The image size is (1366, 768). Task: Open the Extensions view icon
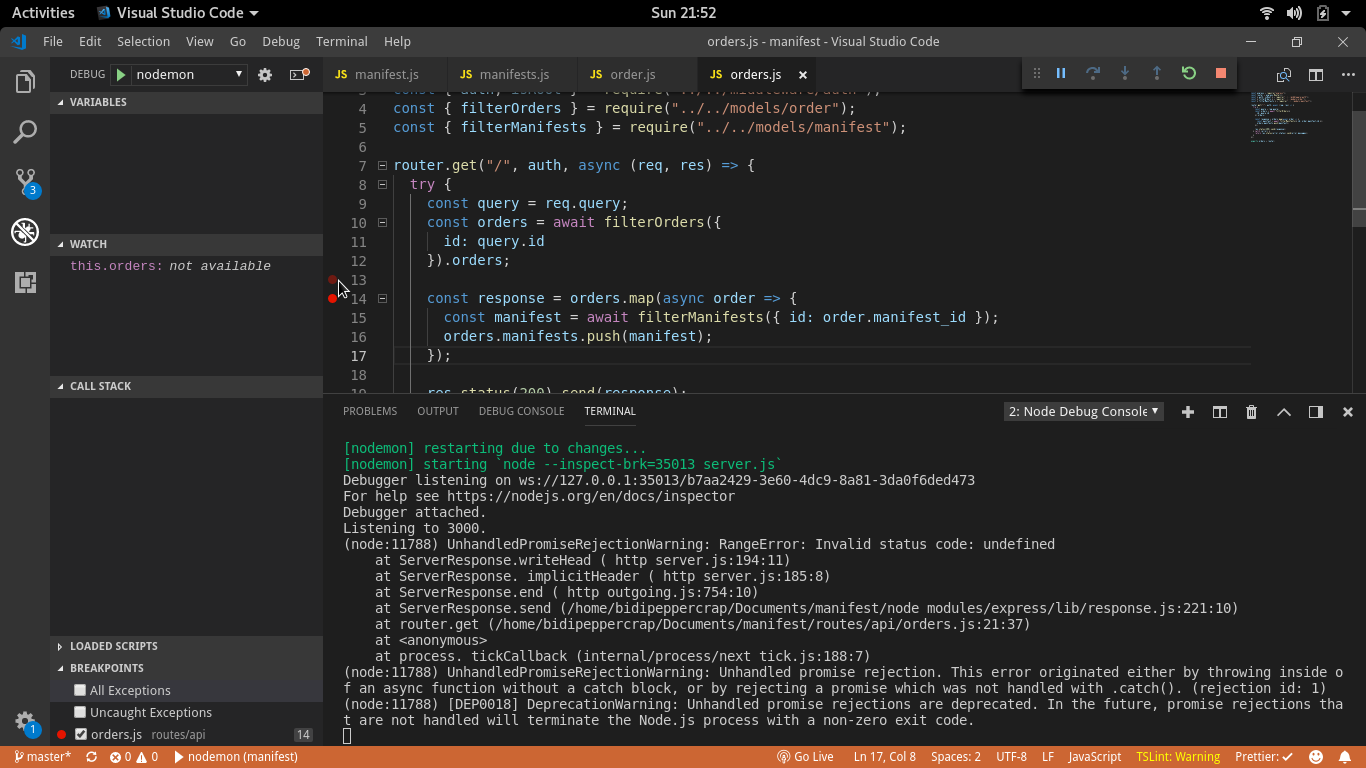pyautogui.click(x=25, y=282)
